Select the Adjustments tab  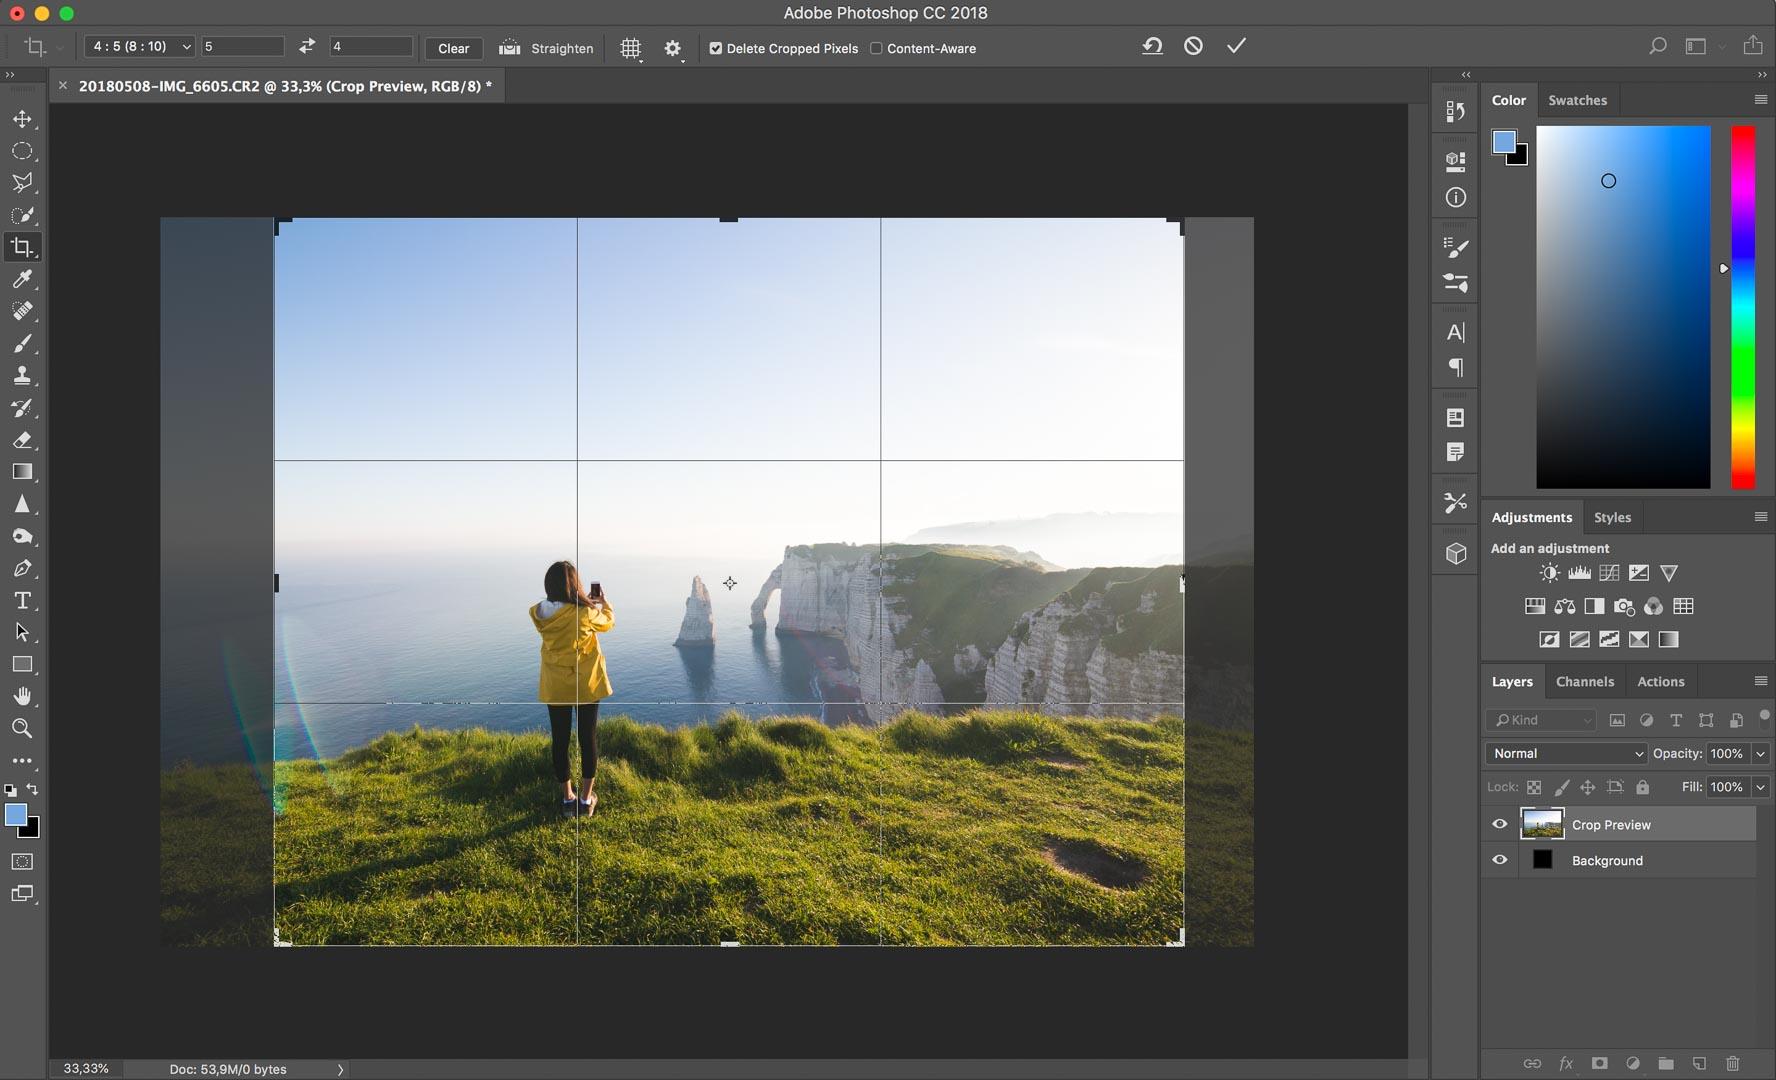point(1532,517)
